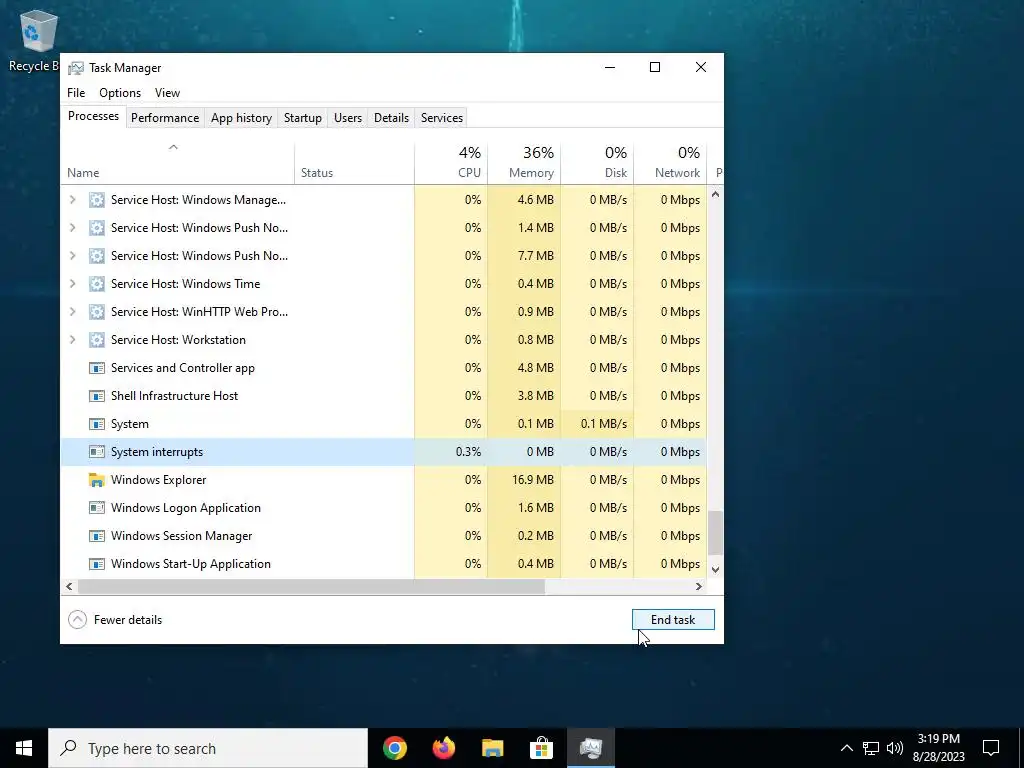Click the System interrupts process icon
Image resolution: width=1024 pixels, height=768 pixels.
pos(97,452)
